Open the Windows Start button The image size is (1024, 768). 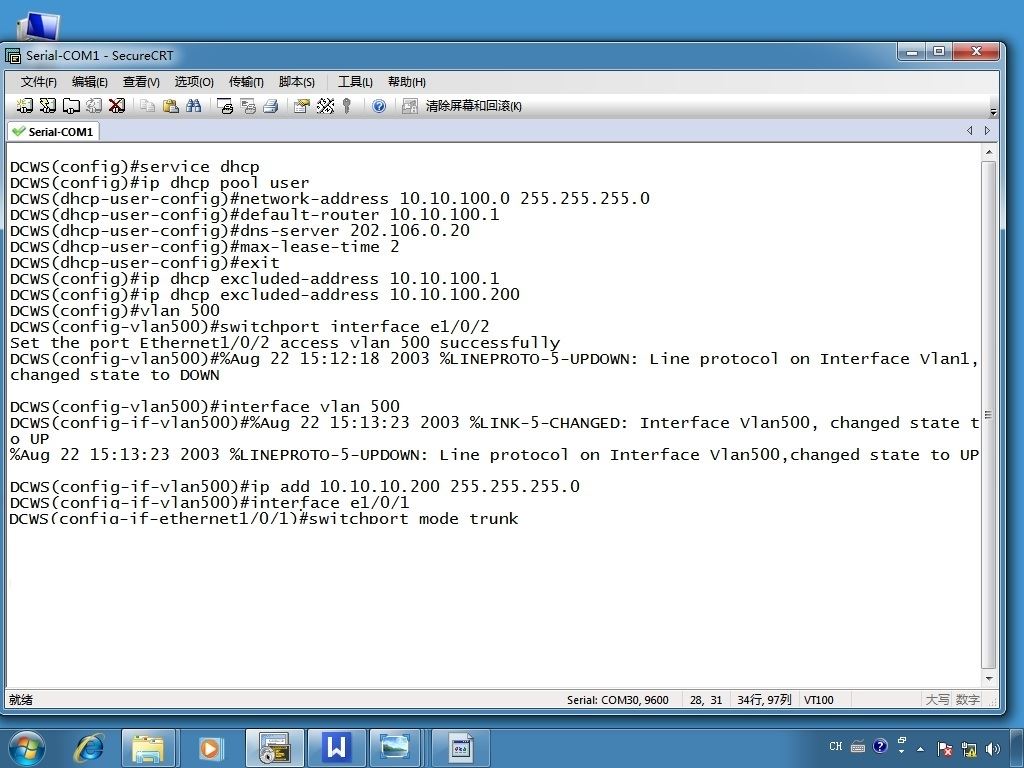tap(26, 748)
